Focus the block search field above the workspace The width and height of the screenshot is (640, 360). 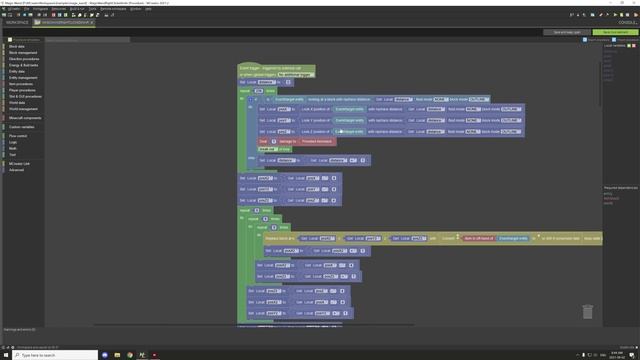click(x=87, y=40)
